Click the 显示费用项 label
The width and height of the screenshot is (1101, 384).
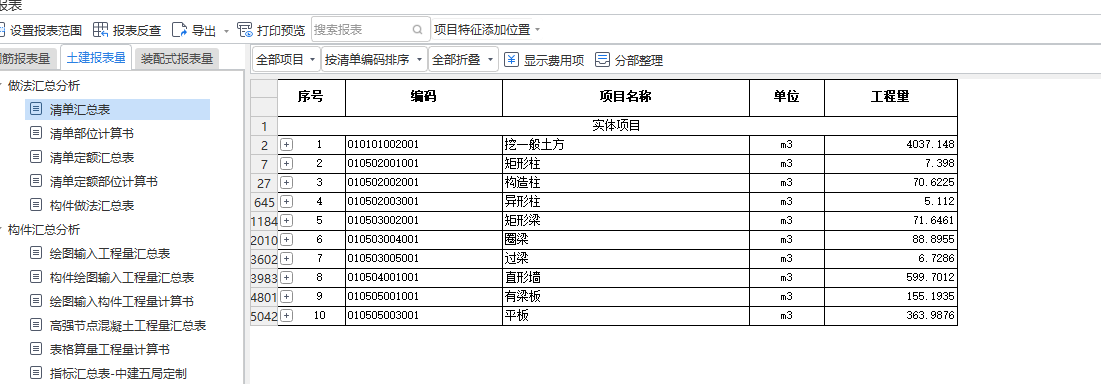554,60
